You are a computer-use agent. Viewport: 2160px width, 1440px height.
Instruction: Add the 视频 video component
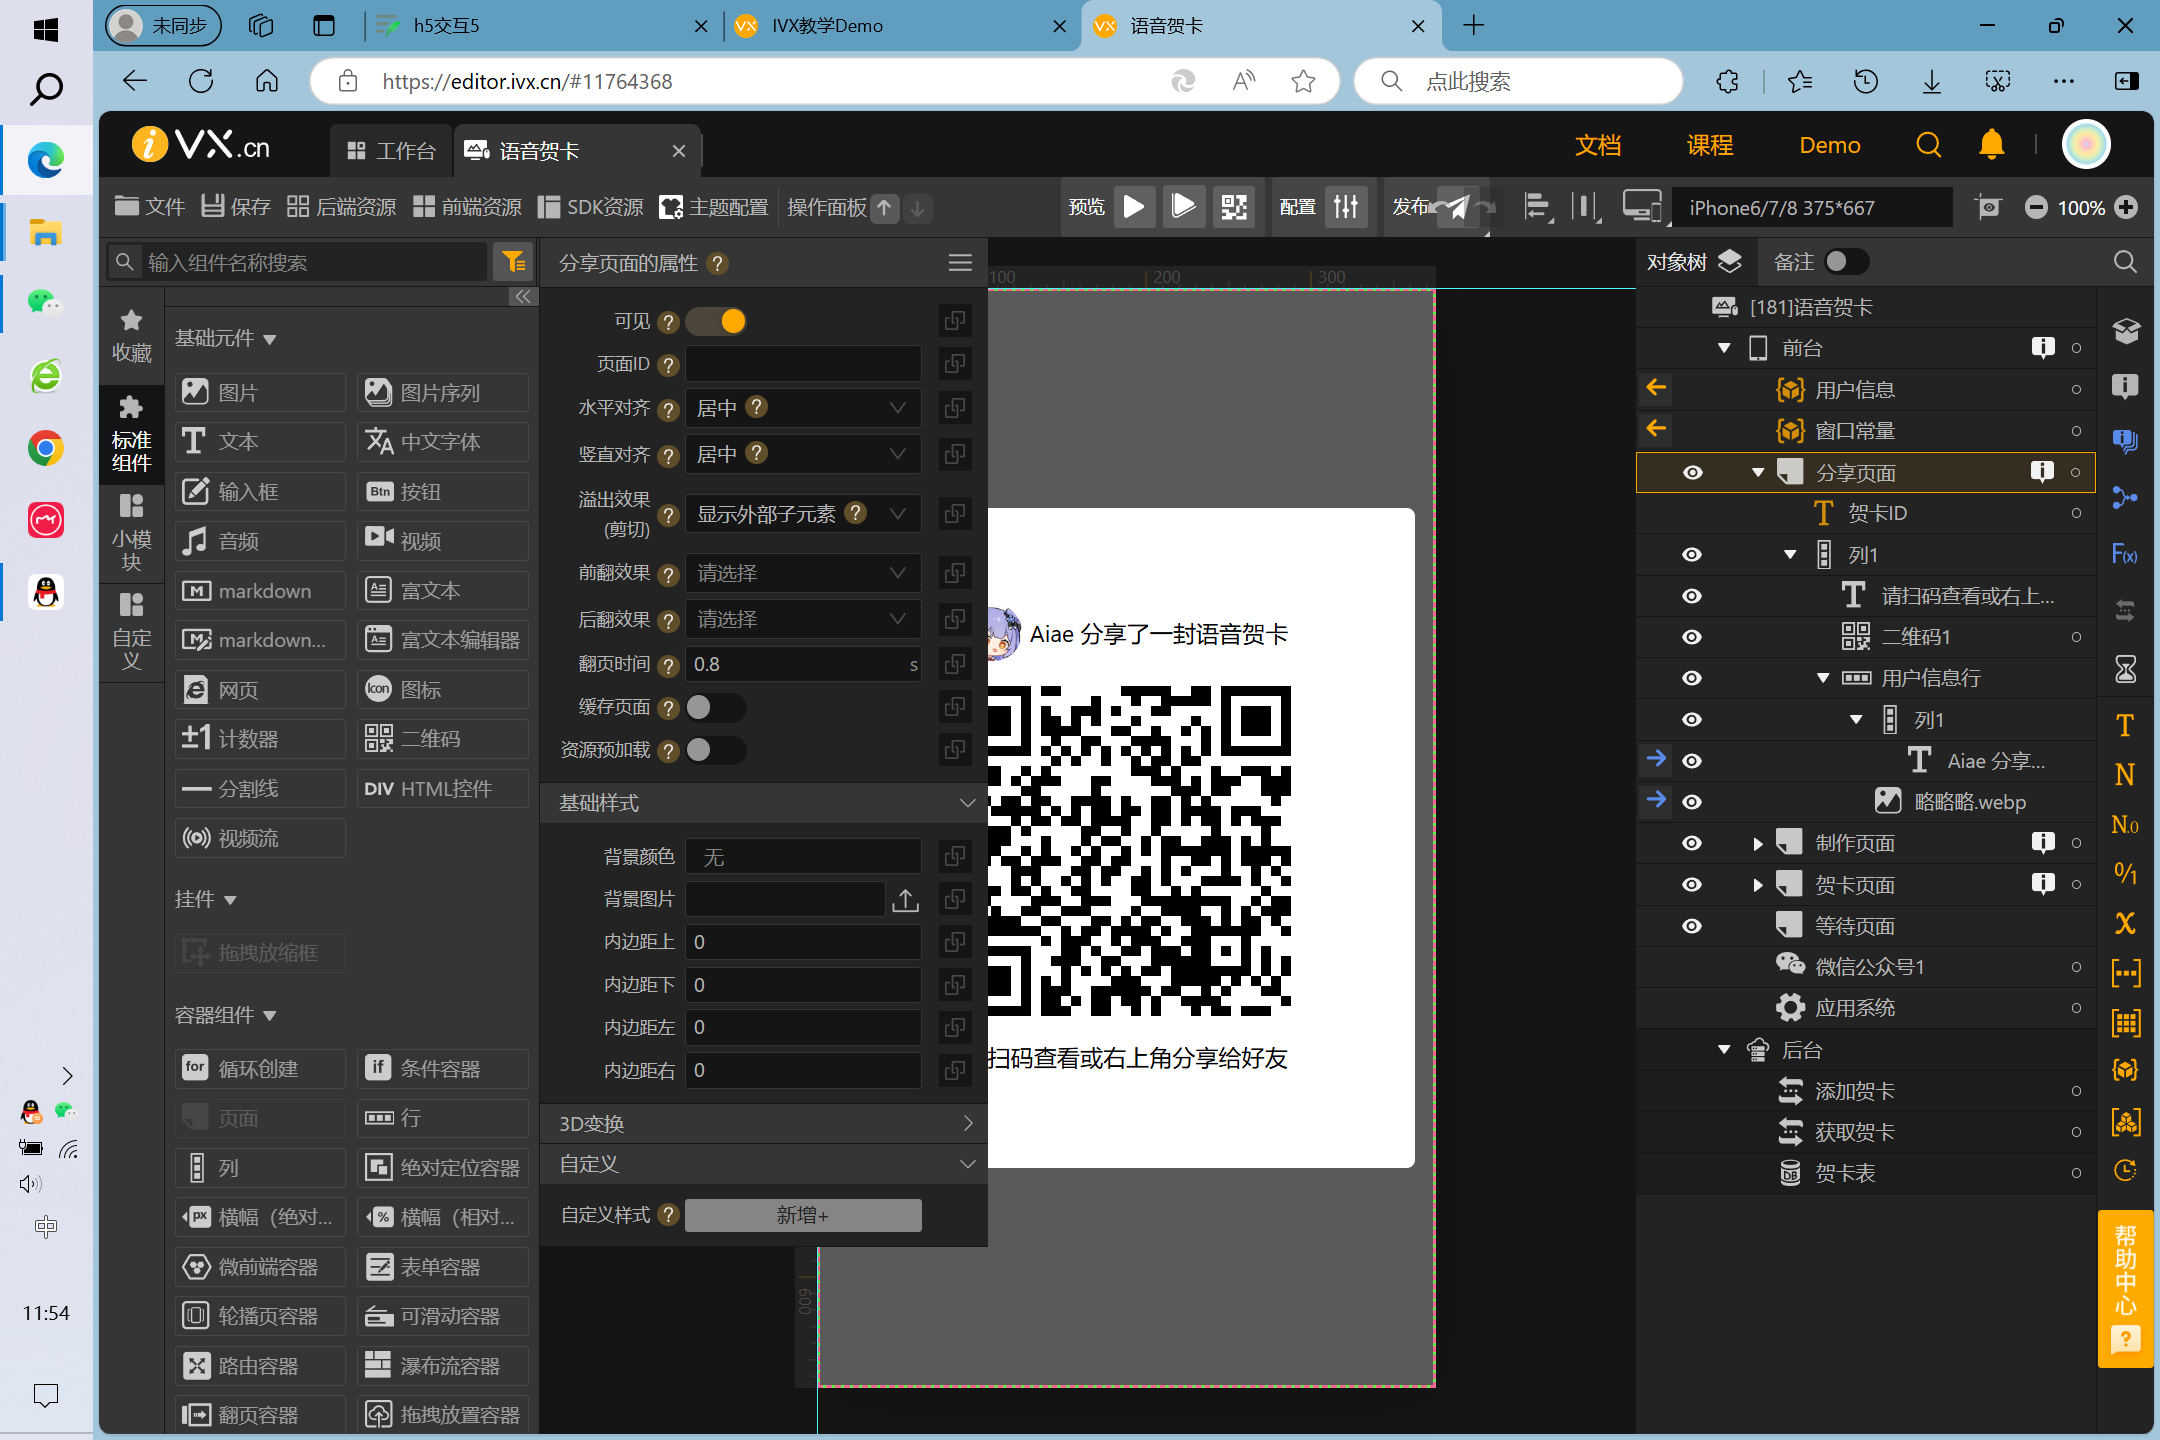[x=442, y=541]
